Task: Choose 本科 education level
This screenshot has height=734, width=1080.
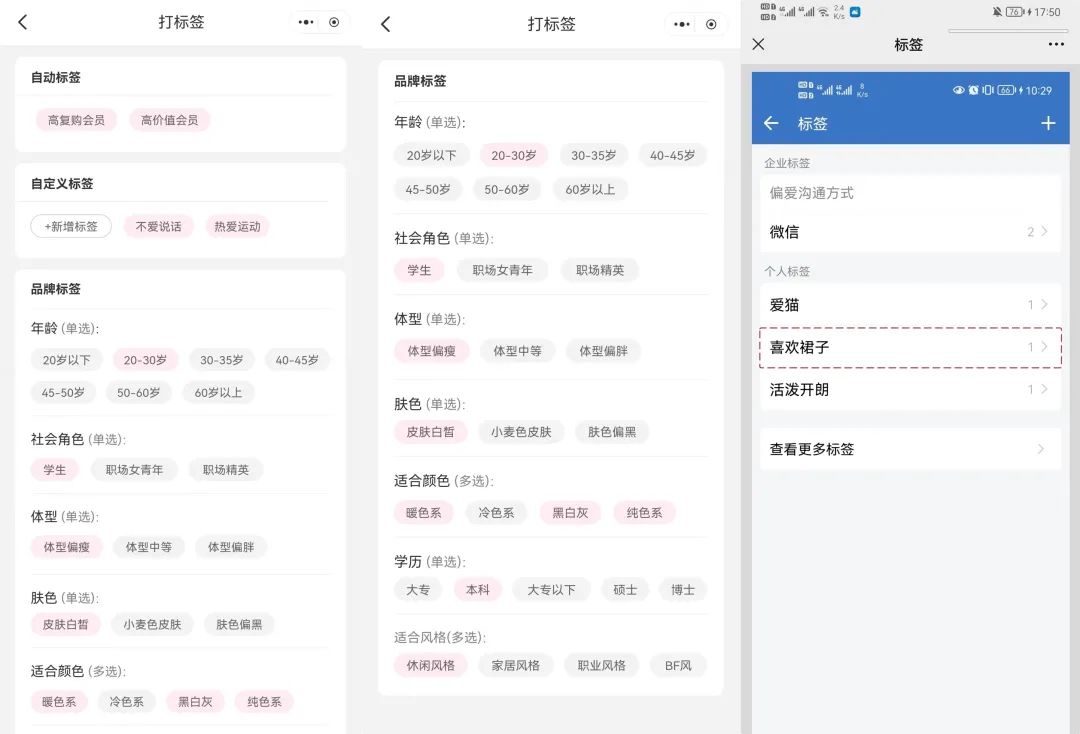Action: click(x=478, y=589)
